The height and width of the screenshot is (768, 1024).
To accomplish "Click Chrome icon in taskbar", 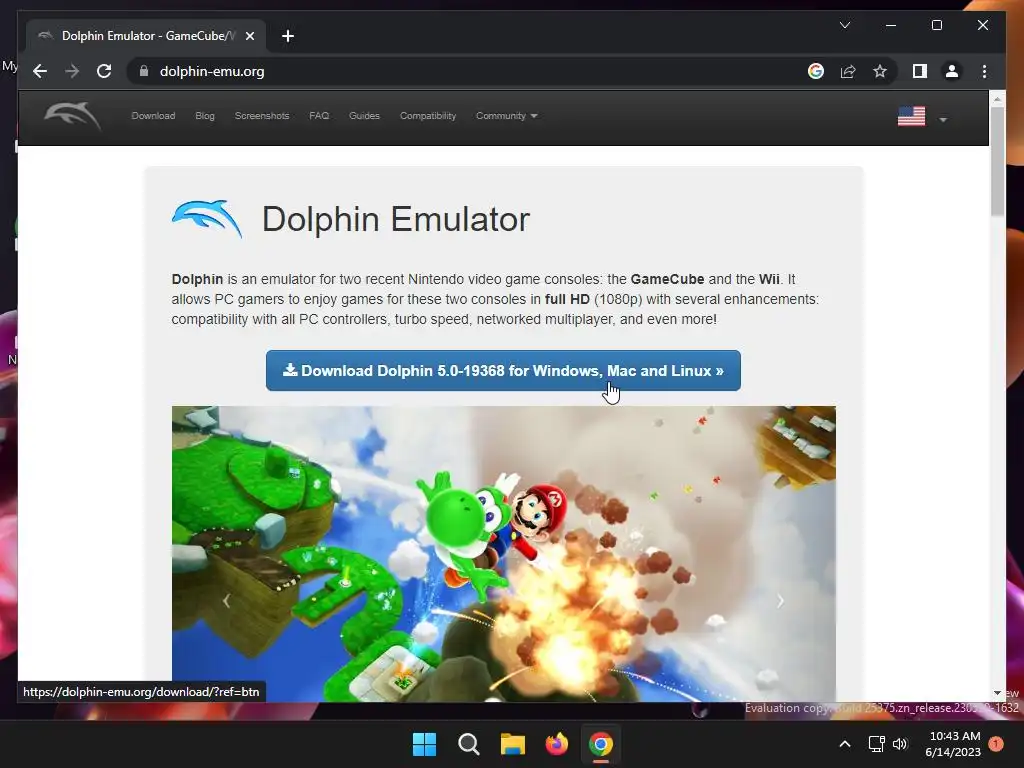I will coord(601,744).
